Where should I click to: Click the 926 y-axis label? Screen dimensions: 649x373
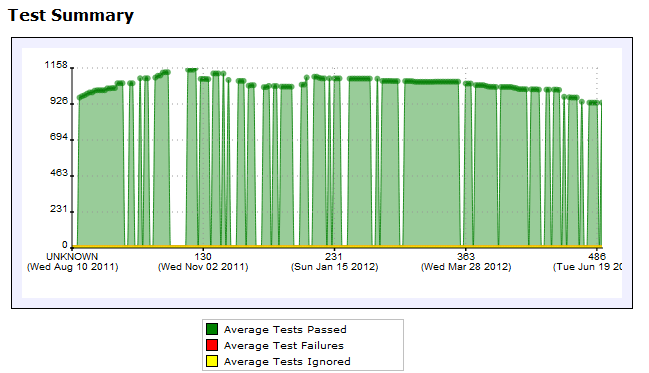tap(58, 101)
